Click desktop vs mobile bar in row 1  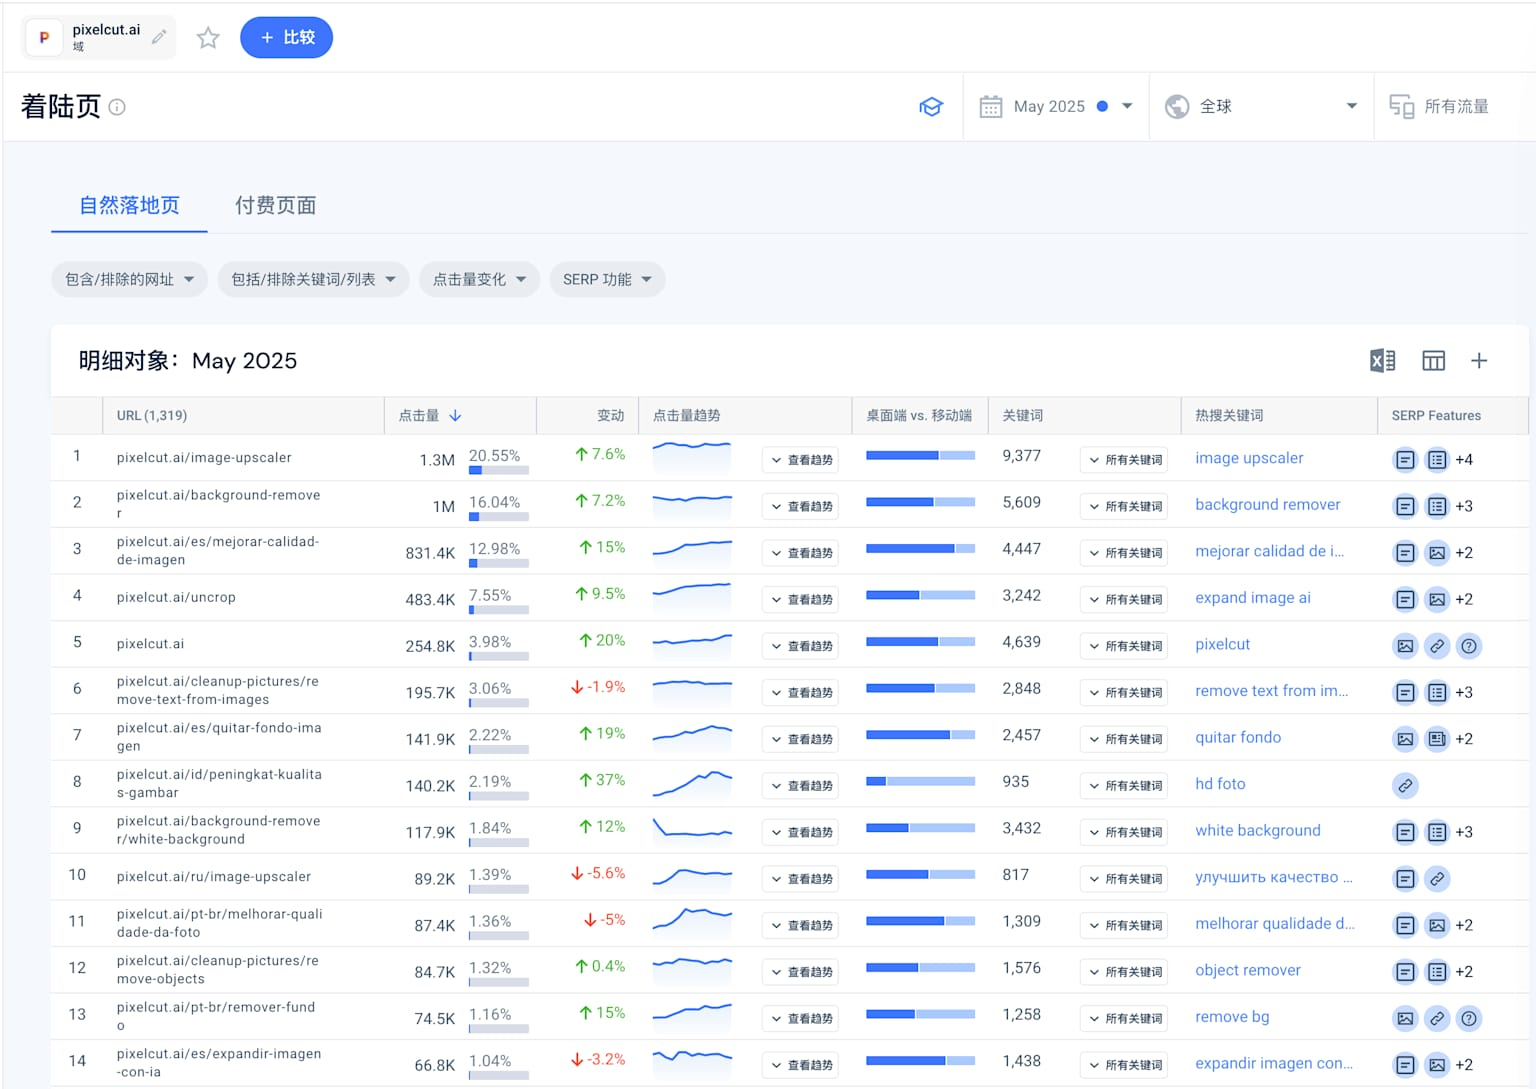[920, 456]
